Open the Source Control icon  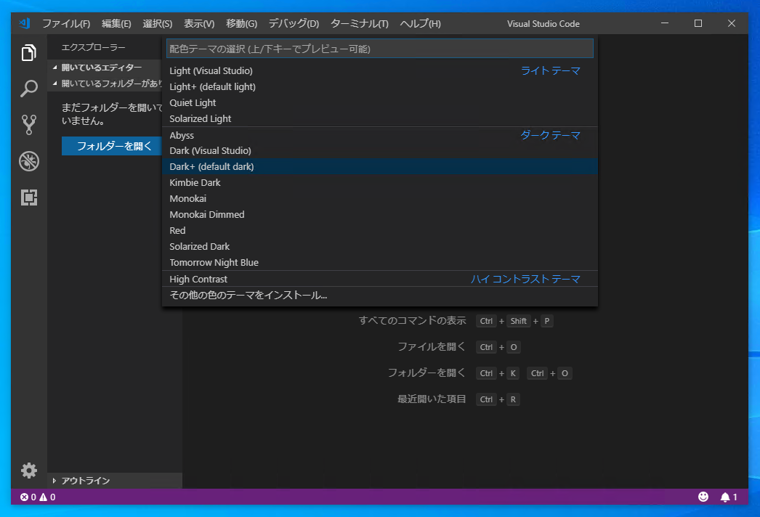pos(29,125)
